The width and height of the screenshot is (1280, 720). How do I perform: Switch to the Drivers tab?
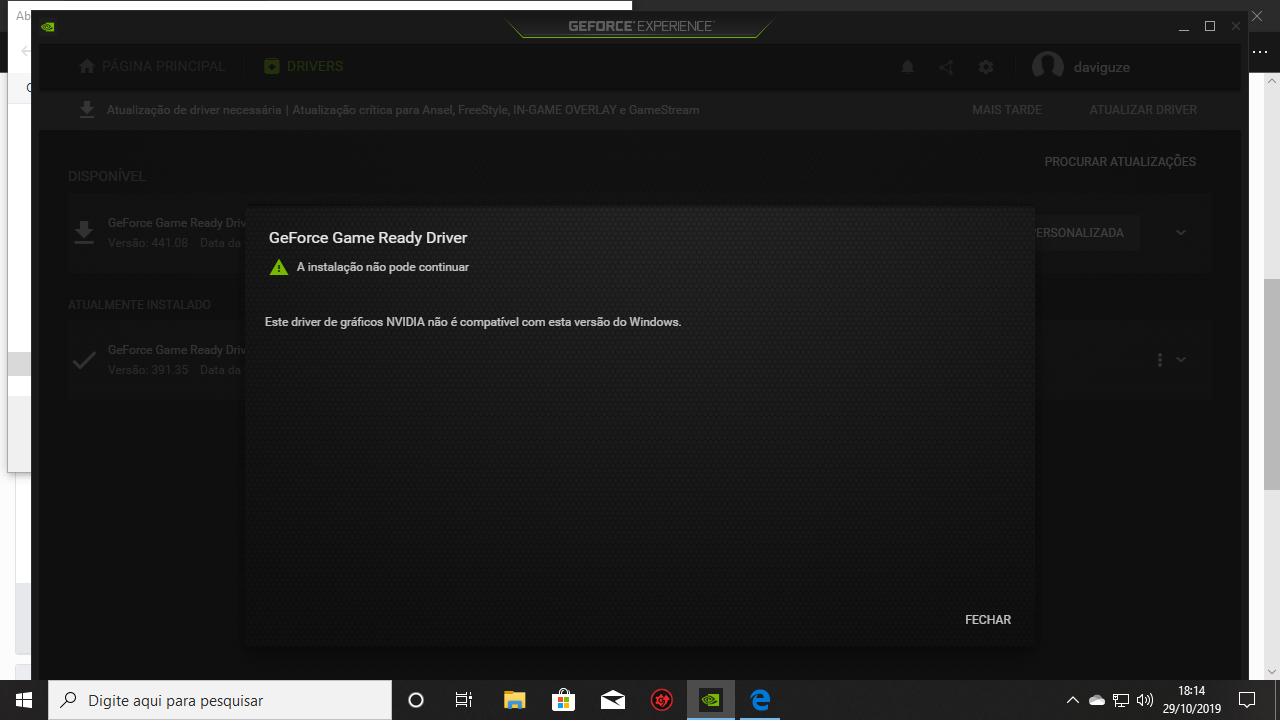point(303,66)
